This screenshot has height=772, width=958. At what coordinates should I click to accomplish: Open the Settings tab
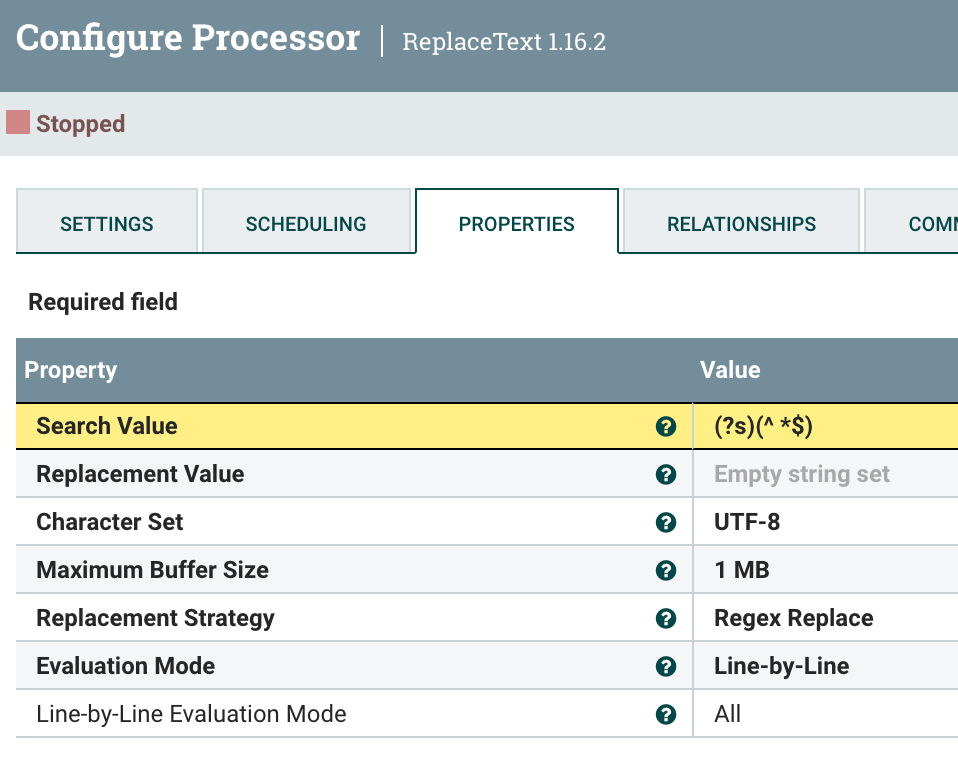(107, 221)
